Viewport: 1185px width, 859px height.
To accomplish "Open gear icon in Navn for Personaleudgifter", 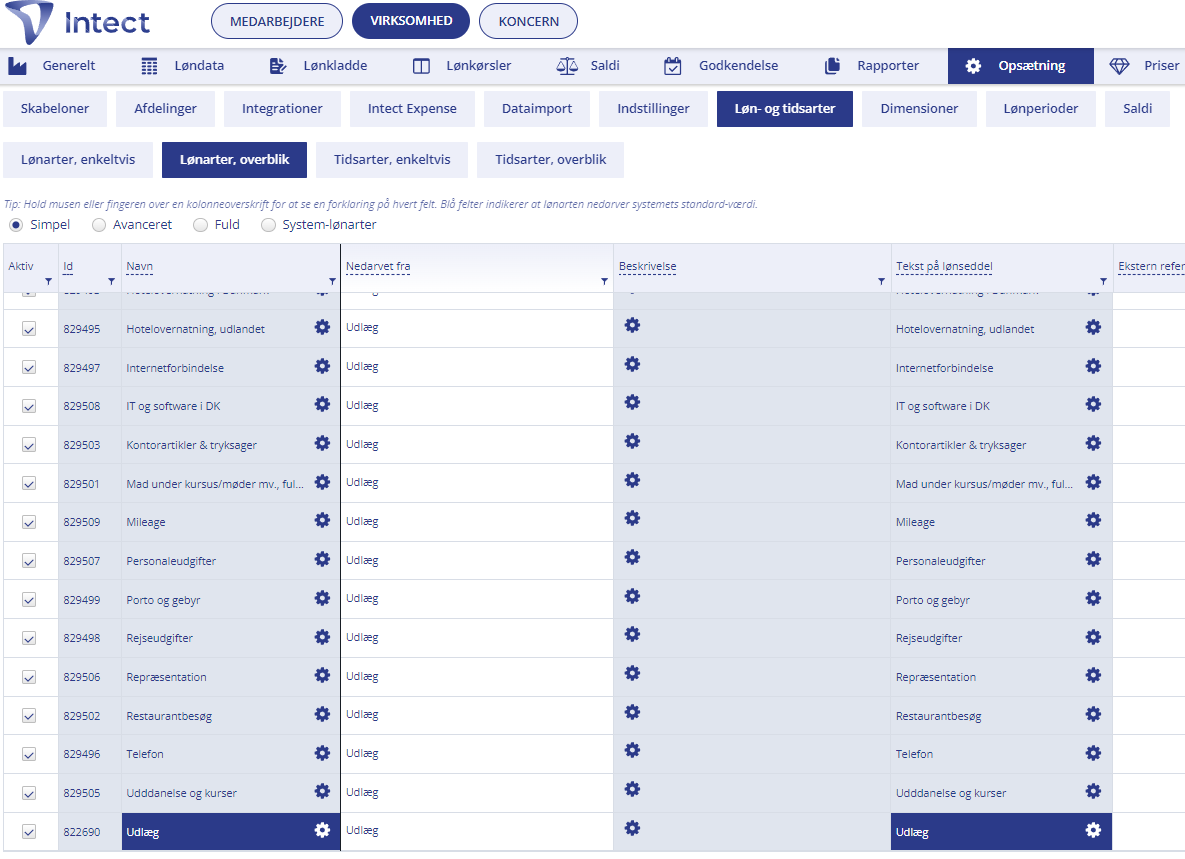I will pos(322,559).
